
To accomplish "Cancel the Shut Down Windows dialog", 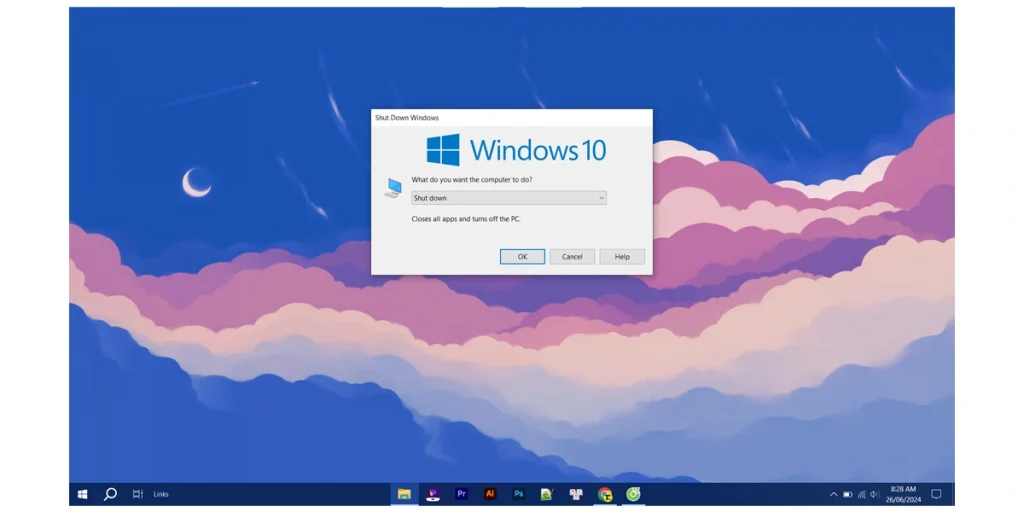I will [572, 257].
